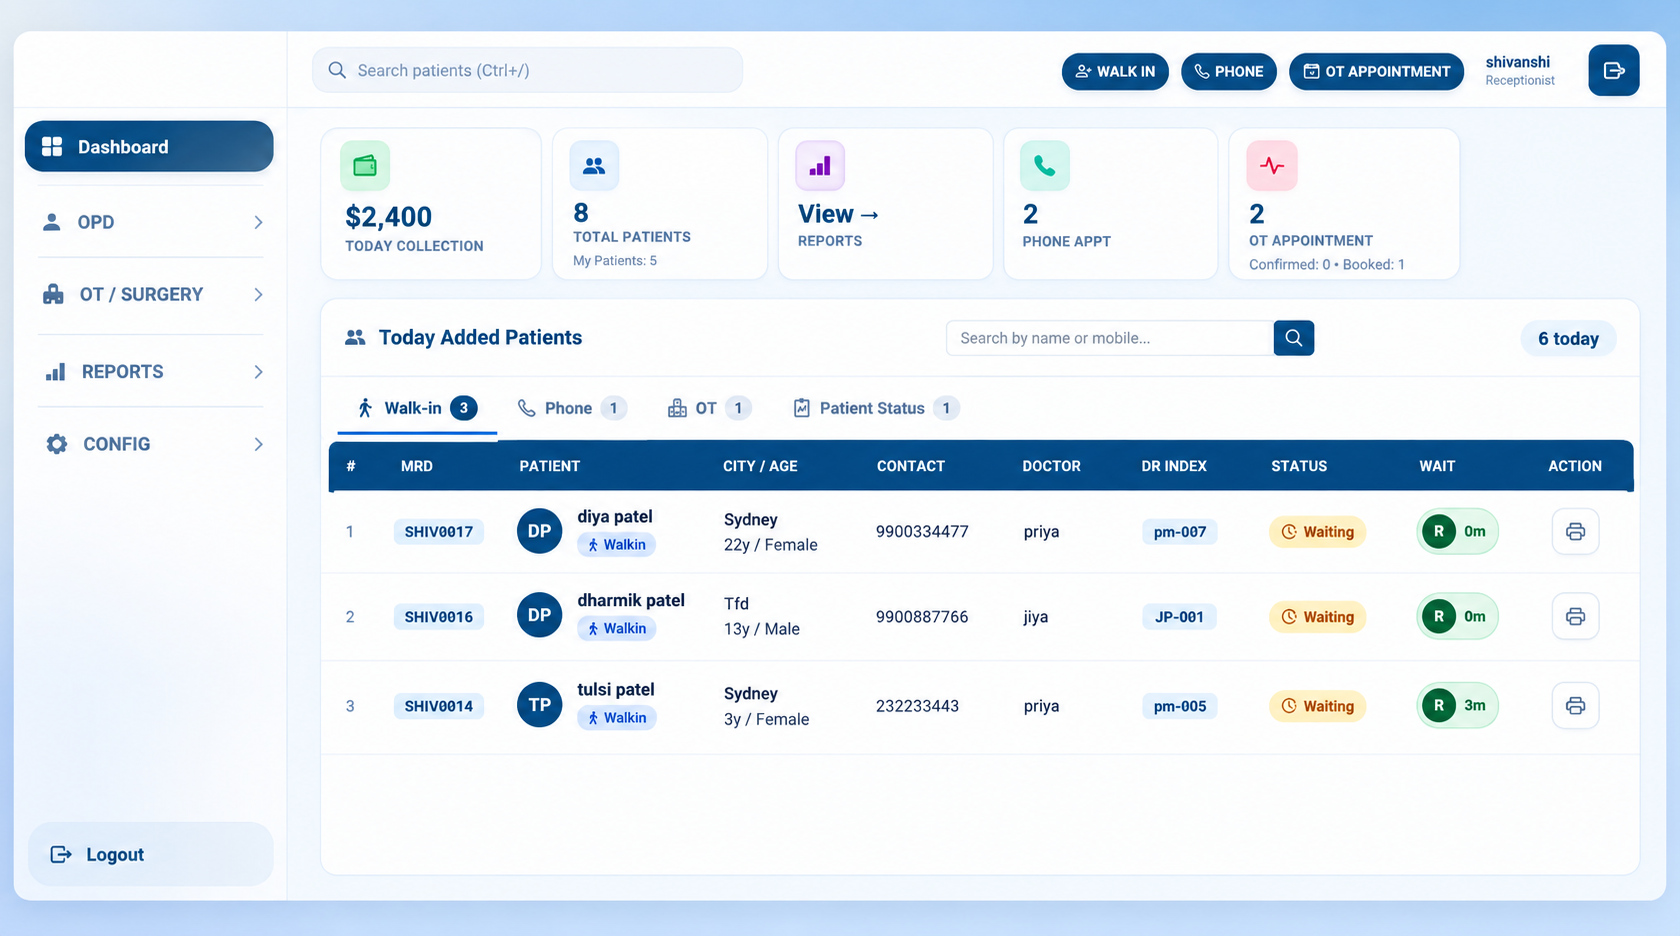1680x936 pixels.
Task: Click the Dashboard grid icon in sidebar
Action: click(x=52, y=147)
